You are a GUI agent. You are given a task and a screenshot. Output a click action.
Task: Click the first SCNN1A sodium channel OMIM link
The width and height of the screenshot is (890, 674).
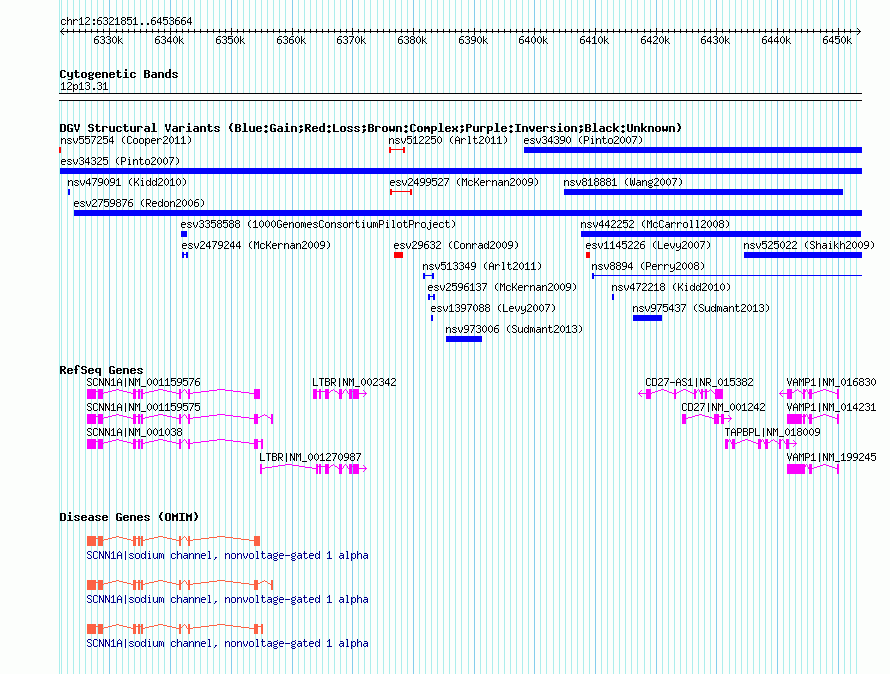227,555
